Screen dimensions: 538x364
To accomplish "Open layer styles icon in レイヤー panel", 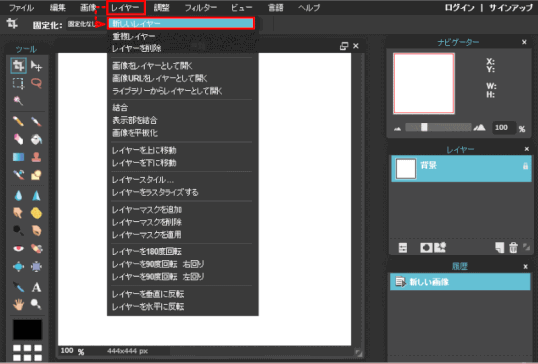I will coord(440,247).
